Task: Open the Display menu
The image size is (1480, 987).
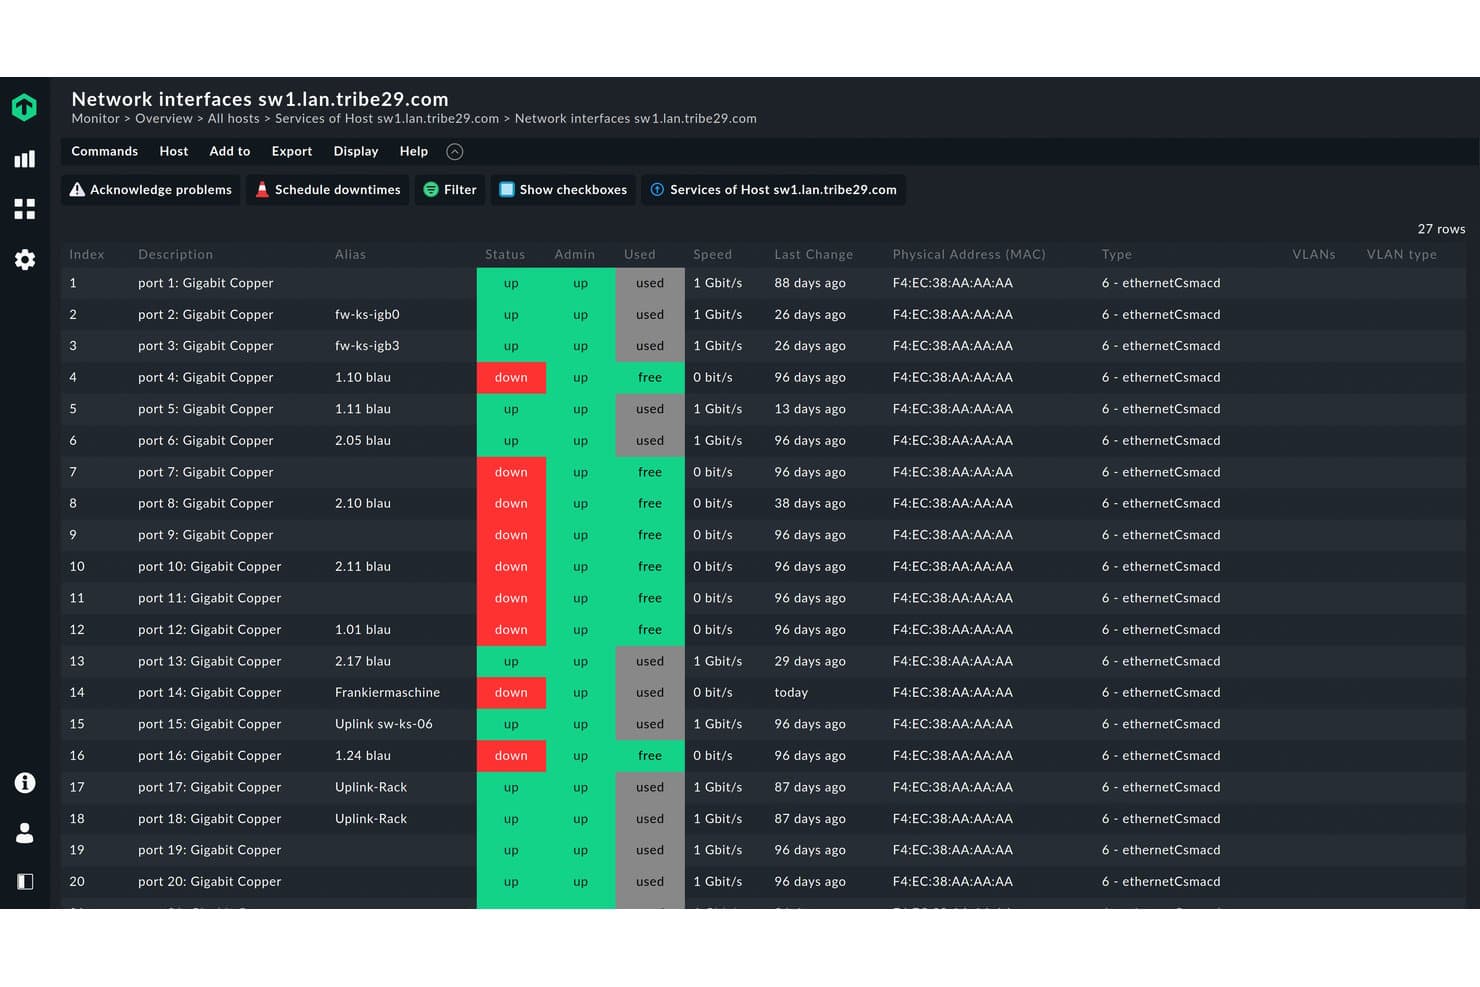Action: [356, 151]
